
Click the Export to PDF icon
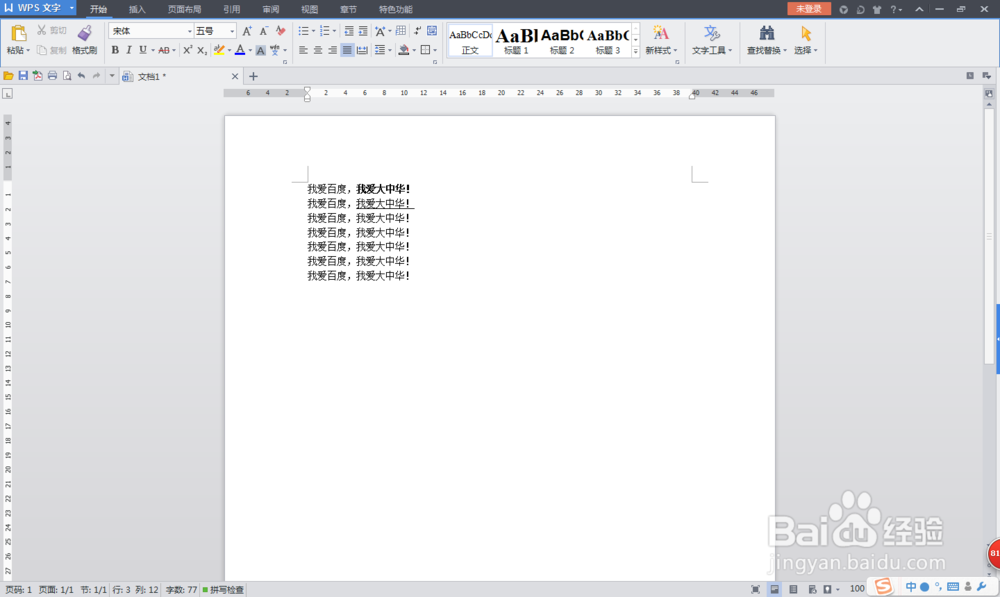tap(38, 76)
